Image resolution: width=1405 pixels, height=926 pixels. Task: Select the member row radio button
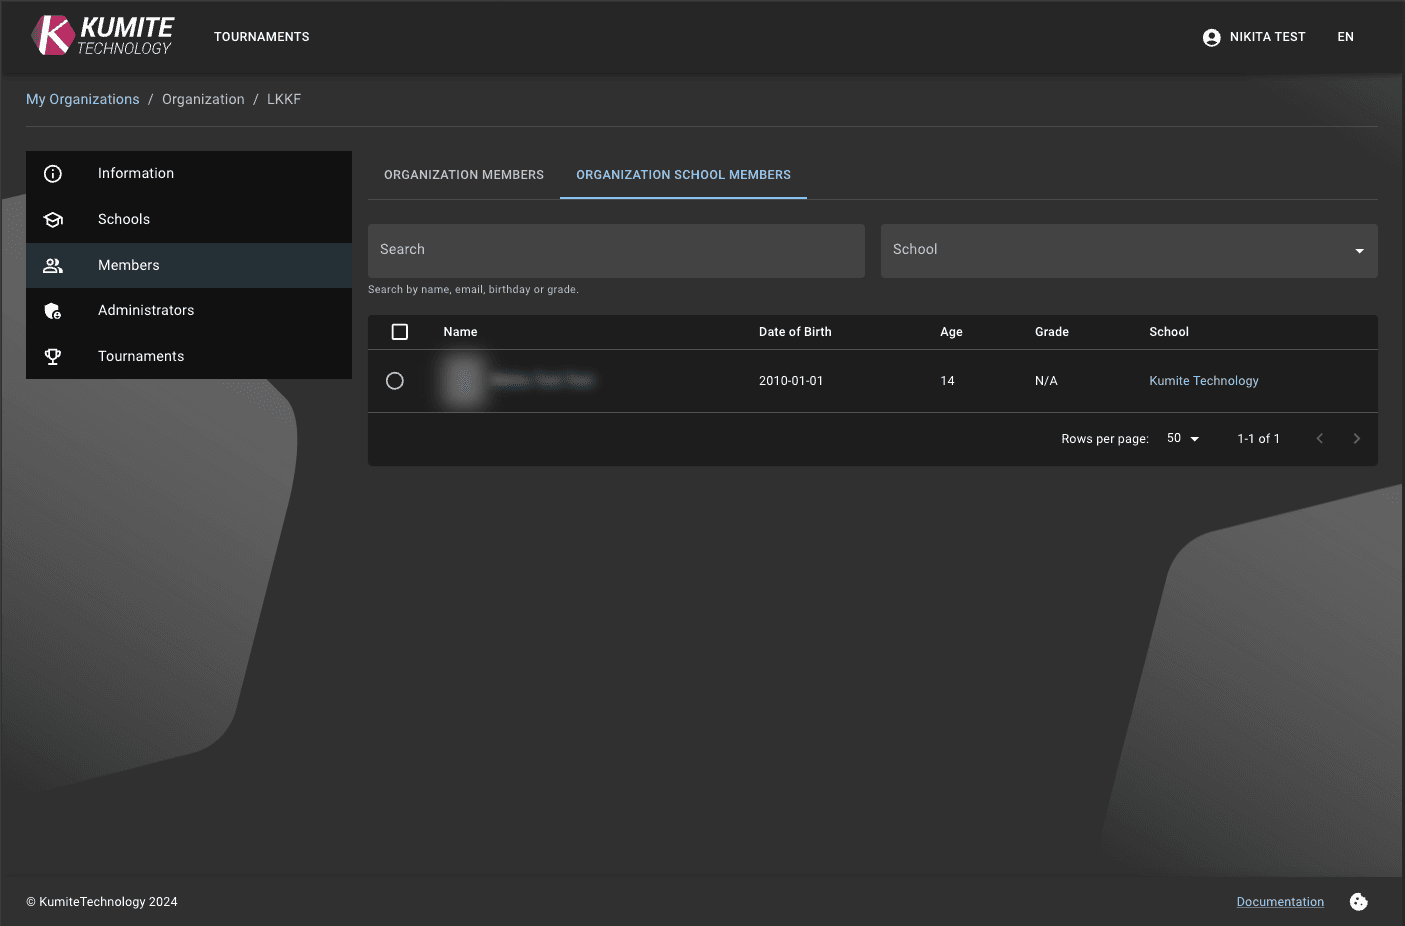[x=395, y=381]
